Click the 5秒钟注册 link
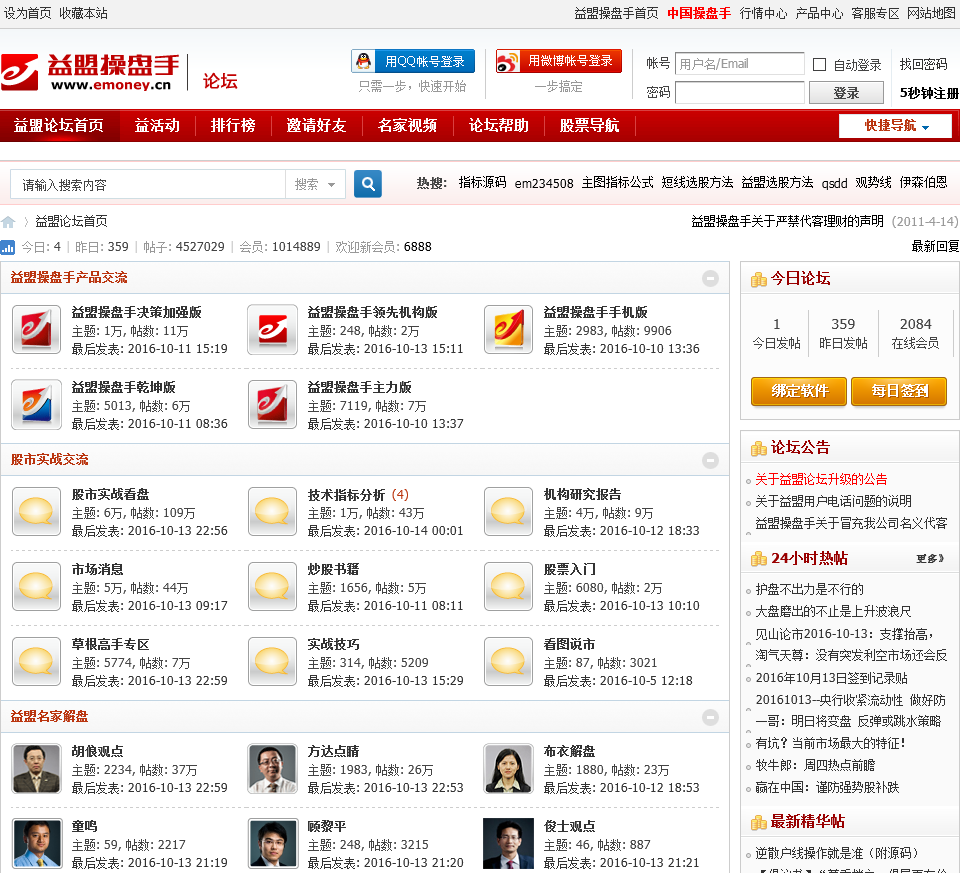960x873 pixels. [x=929, y=93]
